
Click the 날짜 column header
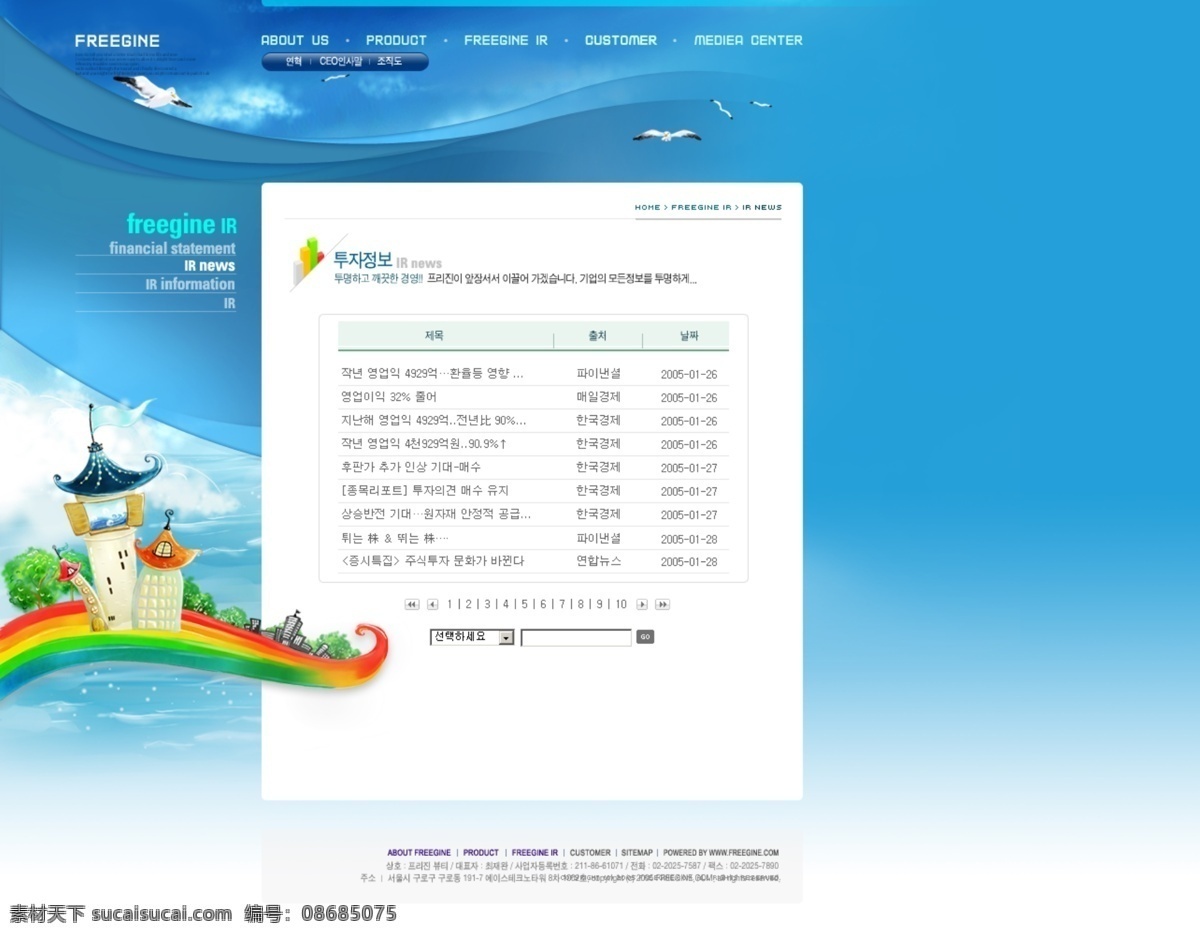[x=689, y=336]
